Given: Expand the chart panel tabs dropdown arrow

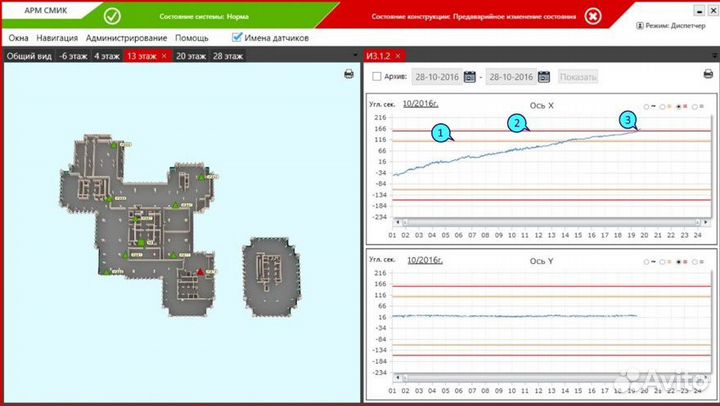Looking at the screenshot, I should tap(711, 56).
